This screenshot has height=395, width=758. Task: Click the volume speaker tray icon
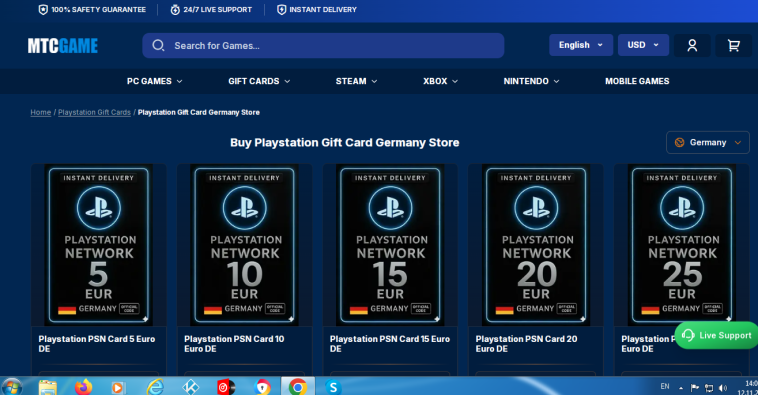coord(723,388)
